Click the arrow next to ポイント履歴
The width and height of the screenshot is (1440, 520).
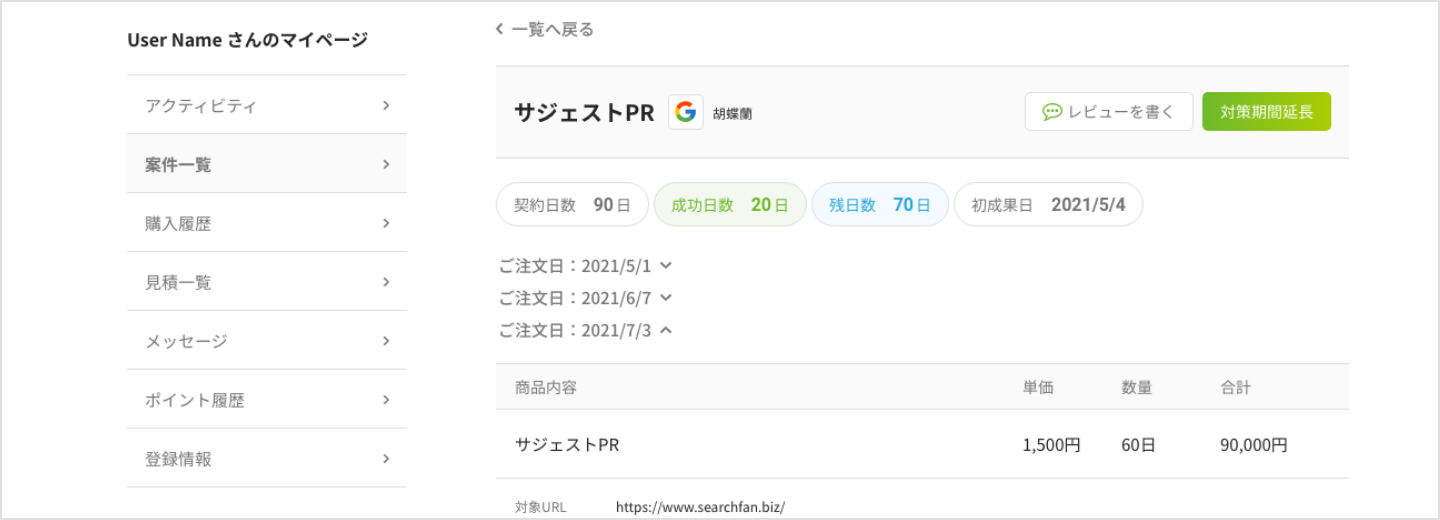(386, 400)
